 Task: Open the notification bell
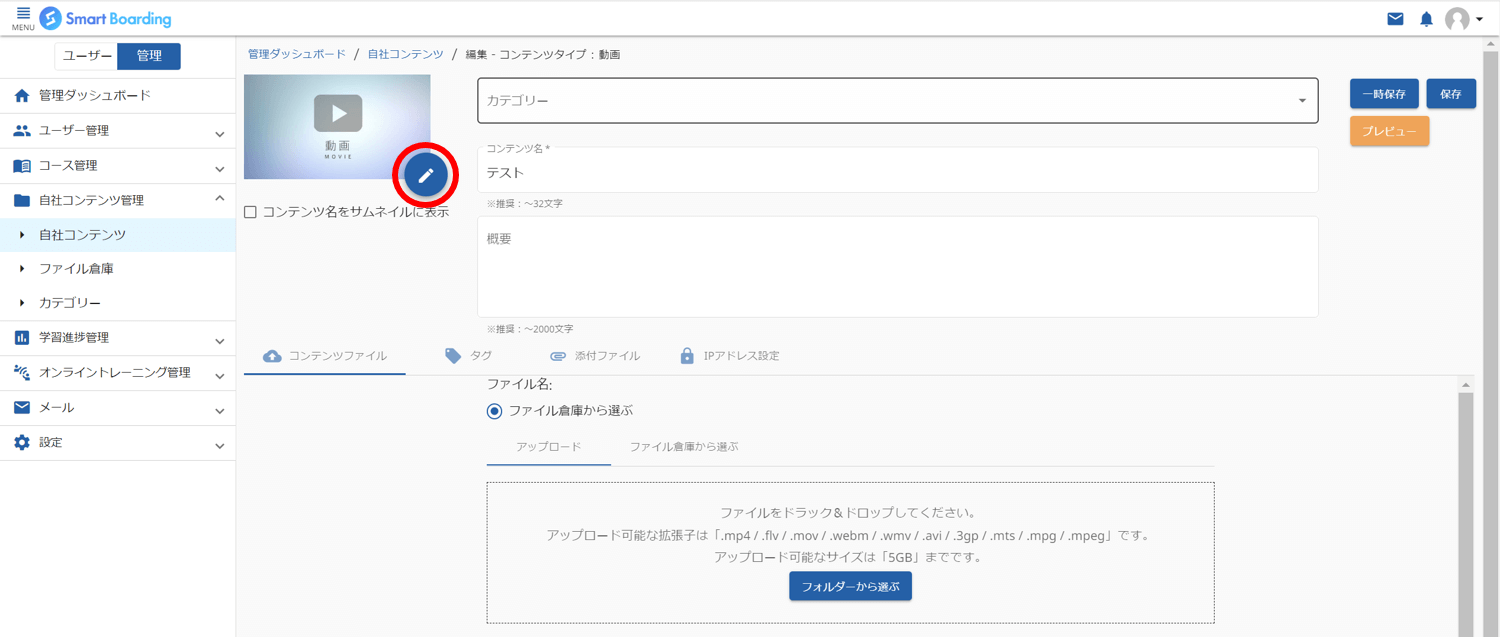[1427, 19]
